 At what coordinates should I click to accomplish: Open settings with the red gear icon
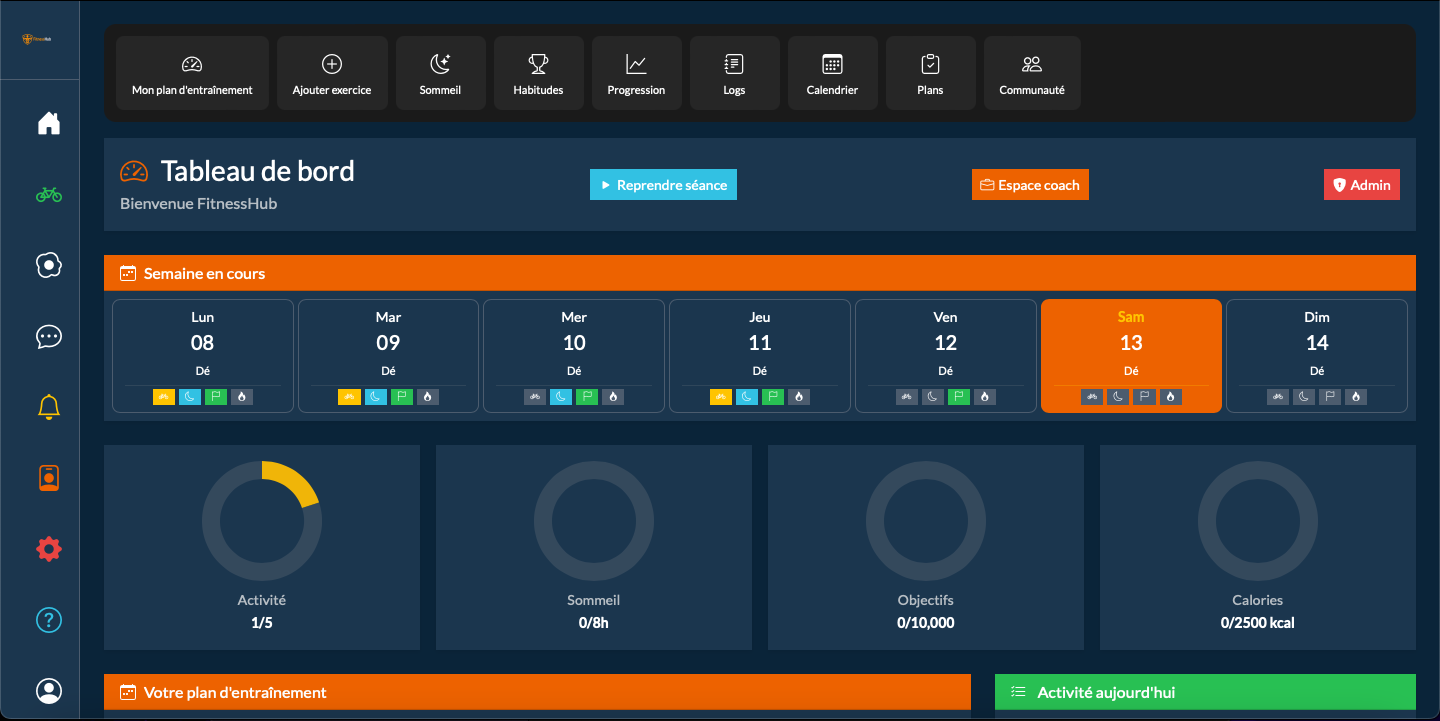48,548
